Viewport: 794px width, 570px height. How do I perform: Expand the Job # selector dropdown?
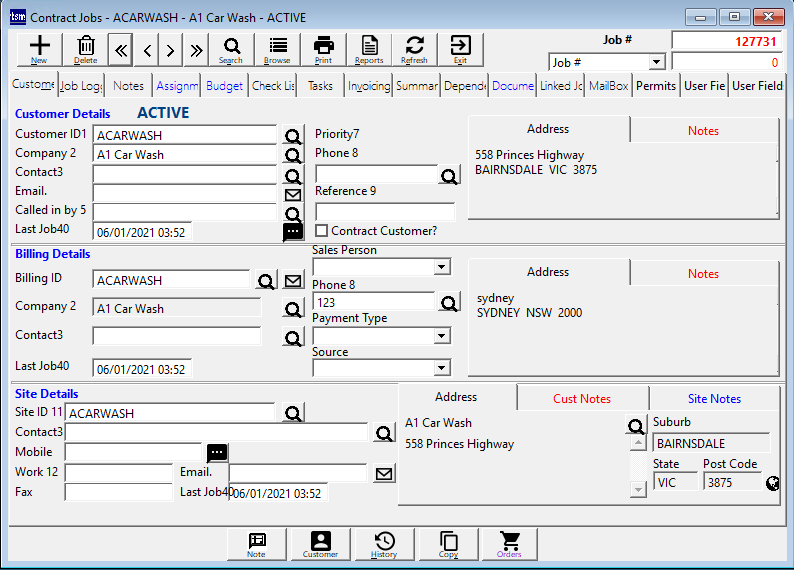pos(656,63)
